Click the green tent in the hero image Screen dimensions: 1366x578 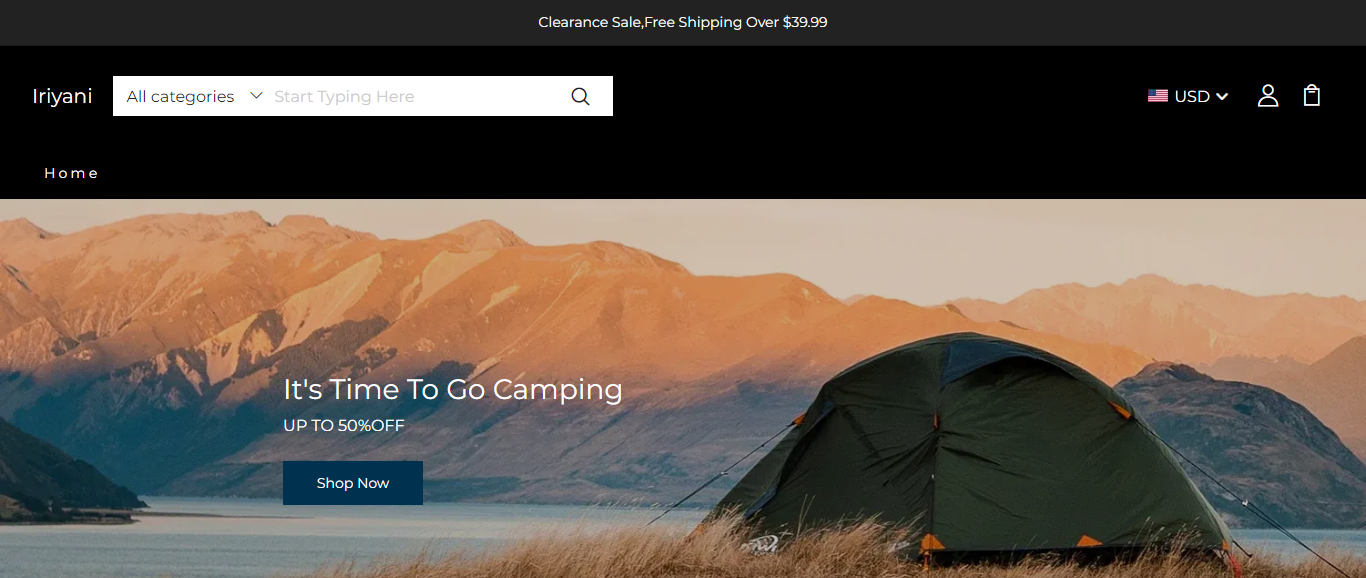(x=960, y=450)
